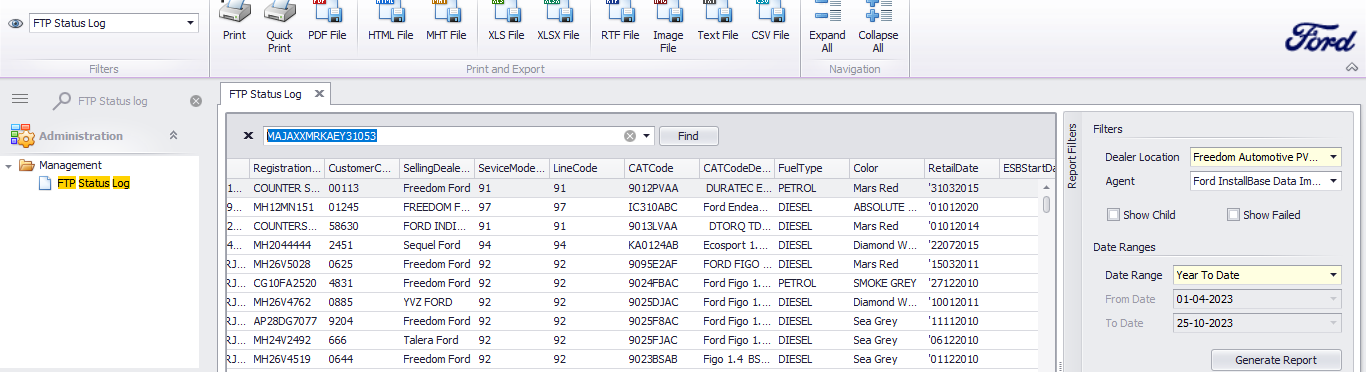
Task: Click the Find button
Action: (x=688, y=136)
